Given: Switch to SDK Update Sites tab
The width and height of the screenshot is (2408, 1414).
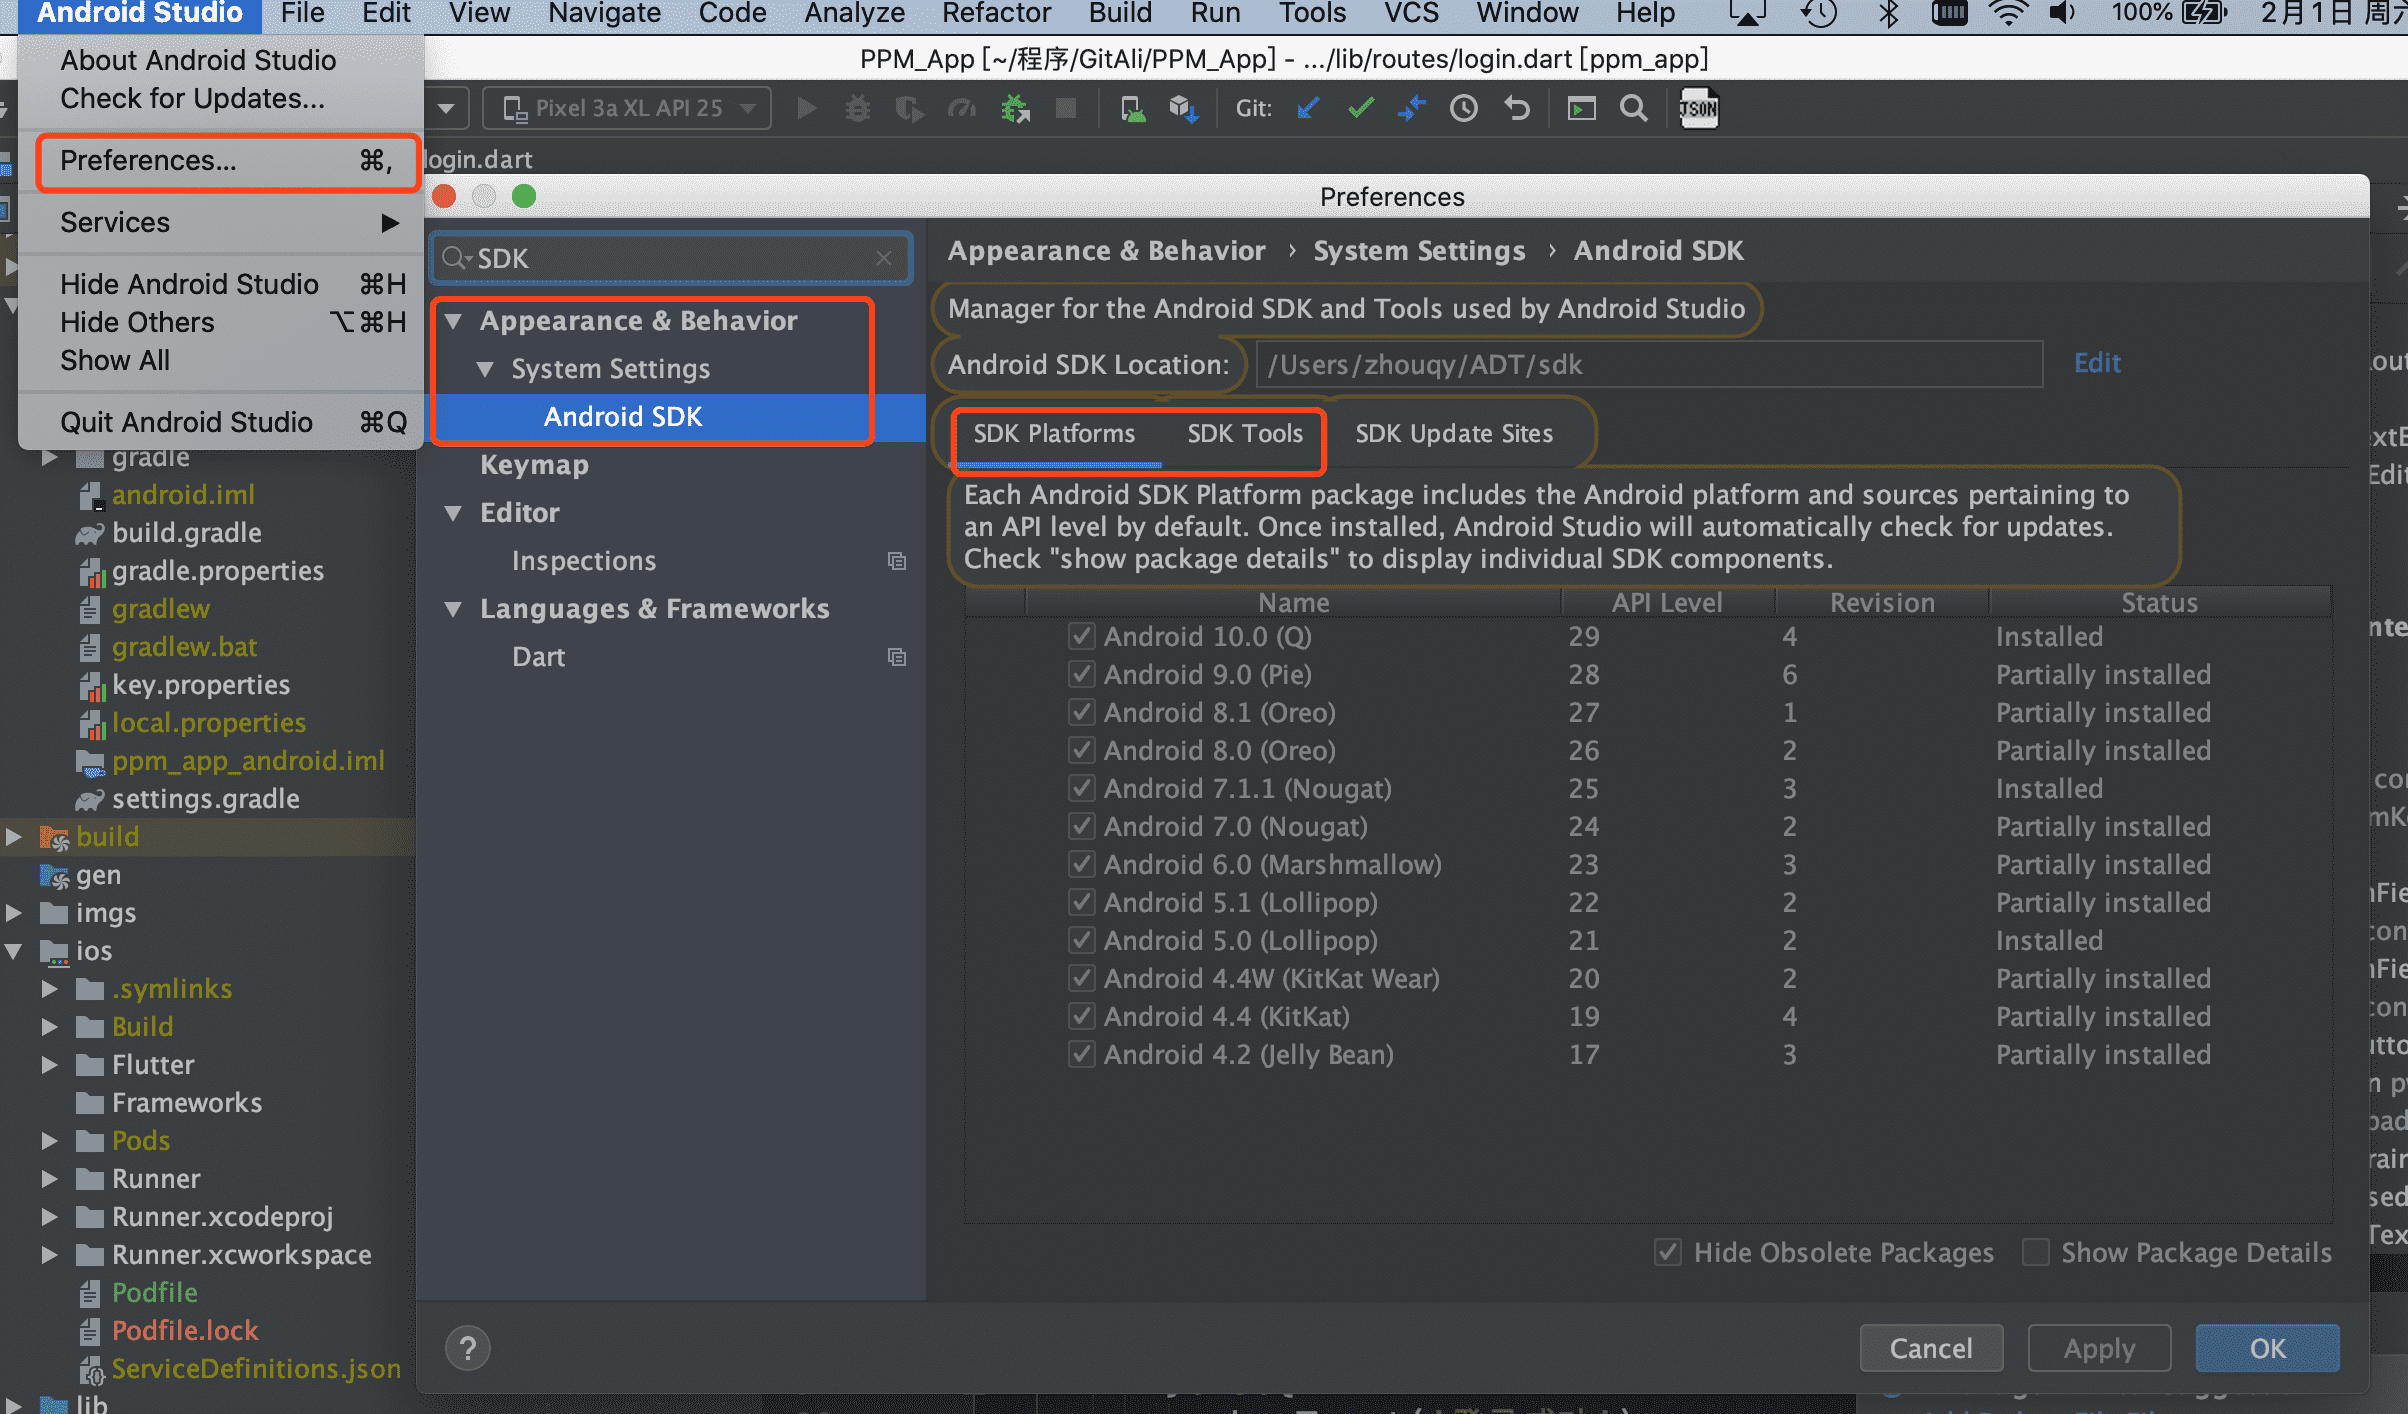Looking at the screenshot, I should click(x=1454, y=433).
